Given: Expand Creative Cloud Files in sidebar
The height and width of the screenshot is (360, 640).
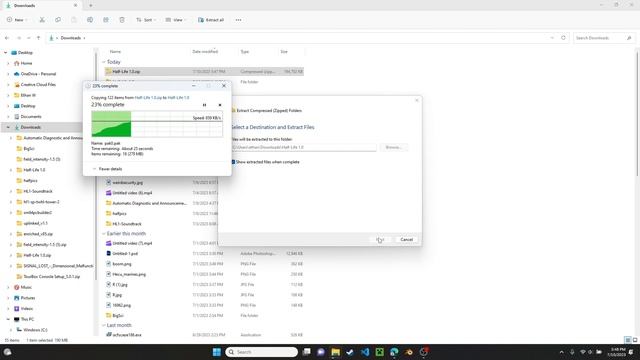Looking at the screenshot, I should coord(8,84).
